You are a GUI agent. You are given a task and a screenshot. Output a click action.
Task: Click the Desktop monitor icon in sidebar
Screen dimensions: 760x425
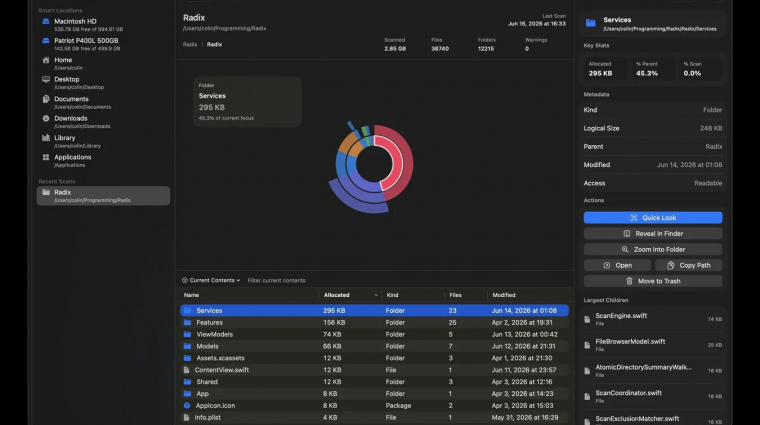point(46,79)
